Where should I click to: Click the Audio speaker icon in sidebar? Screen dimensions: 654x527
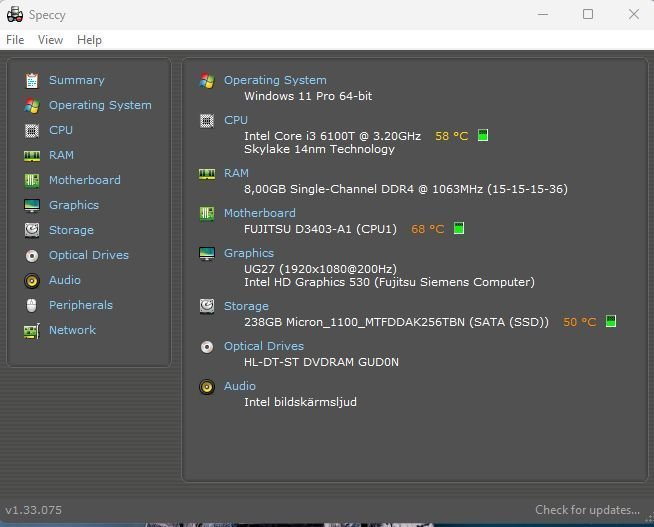click(32, 280)
